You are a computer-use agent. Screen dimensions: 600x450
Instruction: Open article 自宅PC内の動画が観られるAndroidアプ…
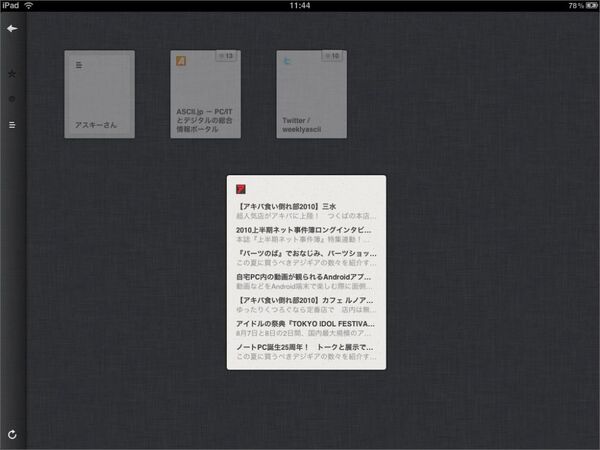pyautogui.click(x=306, y=281)
